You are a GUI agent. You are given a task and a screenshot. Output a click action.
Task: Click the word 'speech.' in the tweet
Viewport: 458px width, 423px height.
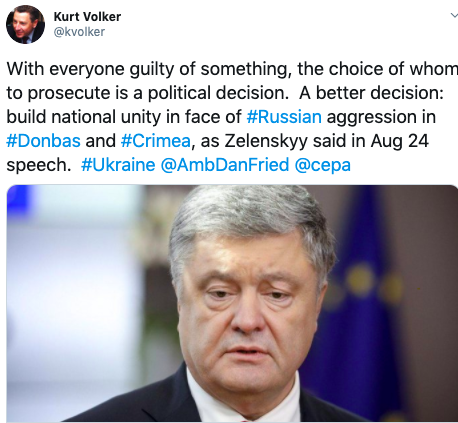[39, 166]
